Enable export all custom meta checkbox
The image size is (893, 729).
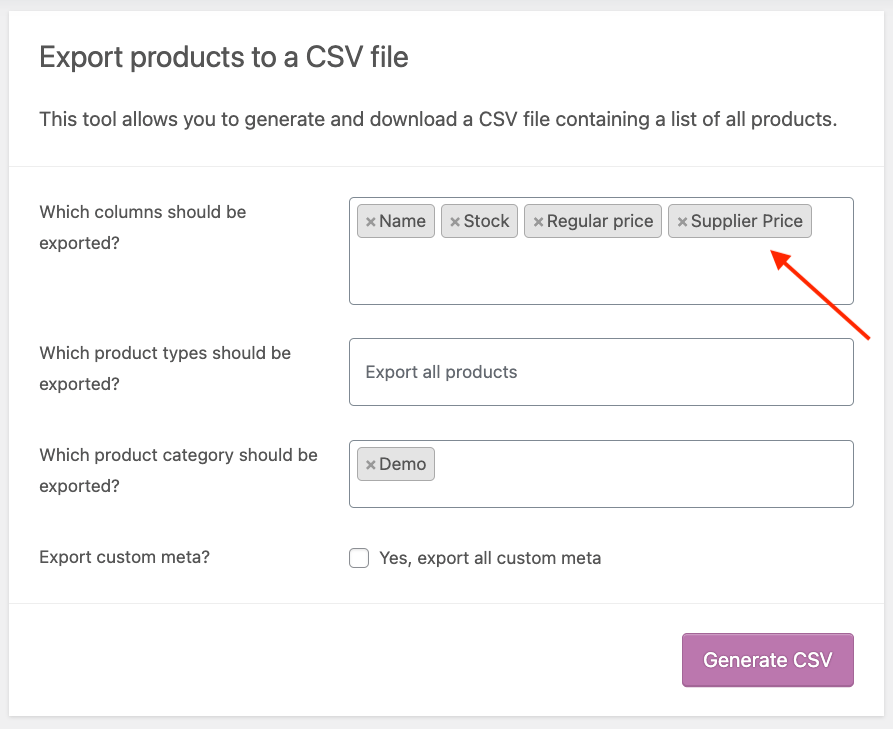pos(359,558)
